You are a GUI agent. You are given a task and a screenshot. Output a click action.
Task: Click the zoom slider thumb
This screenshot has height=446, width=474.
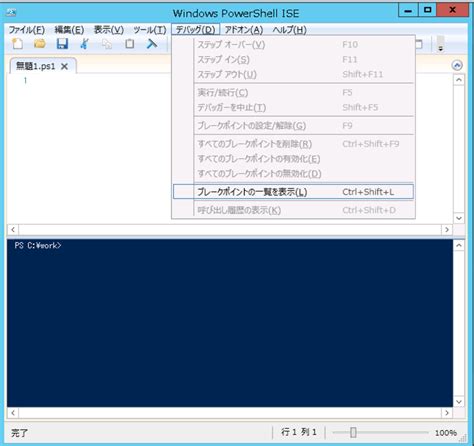click(353, 433)
